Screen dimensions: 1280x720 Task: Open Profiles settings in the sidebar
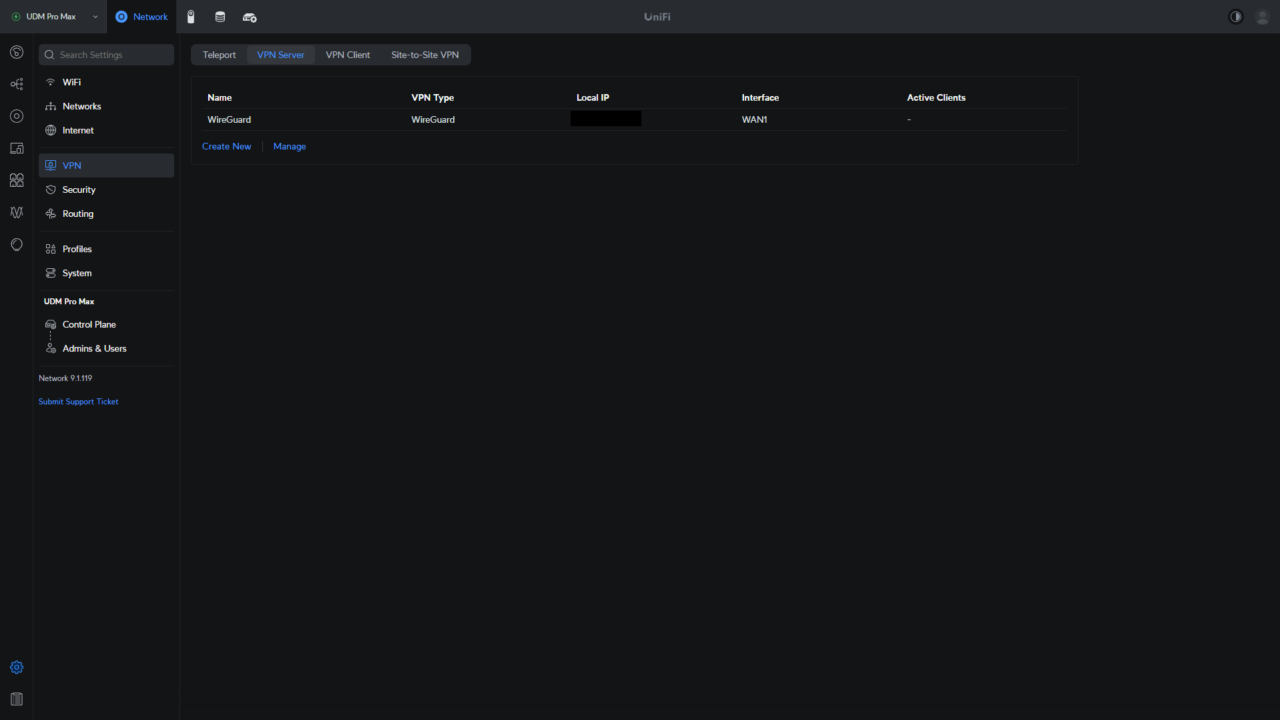tap(106, 248)
